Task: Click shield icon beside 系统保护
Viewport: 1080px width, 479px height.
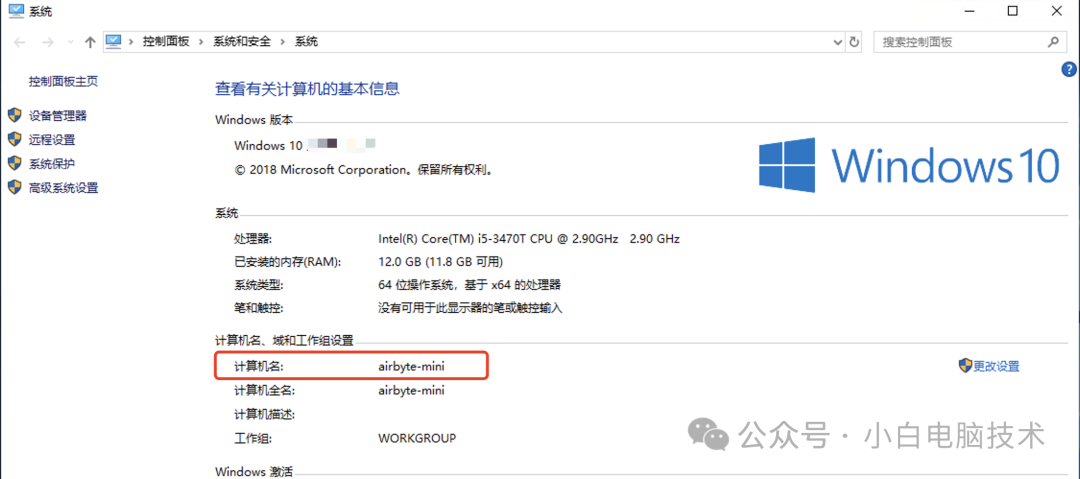Action: pyautogui.click(x=14, y=163)
